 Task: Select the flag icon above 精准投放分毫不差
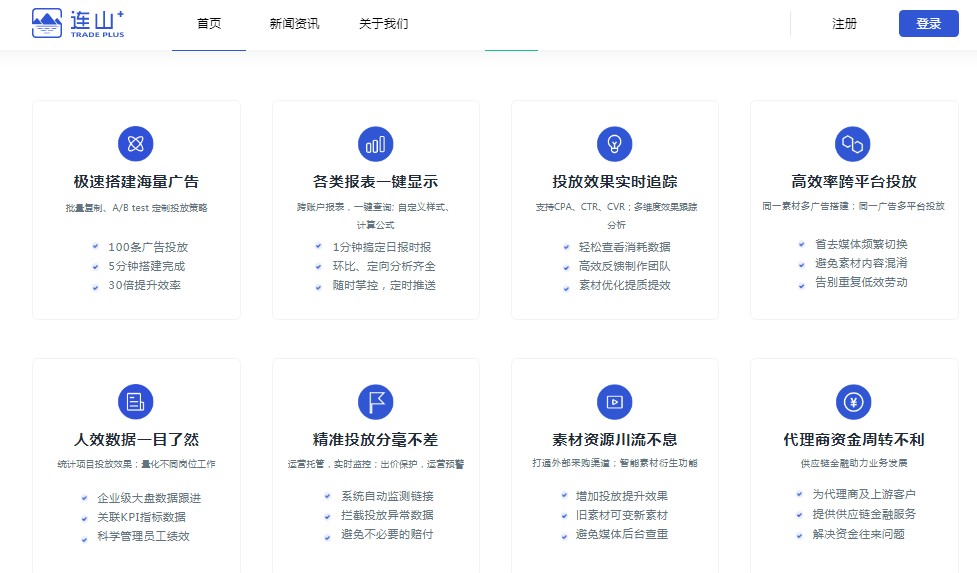point(375,402)
